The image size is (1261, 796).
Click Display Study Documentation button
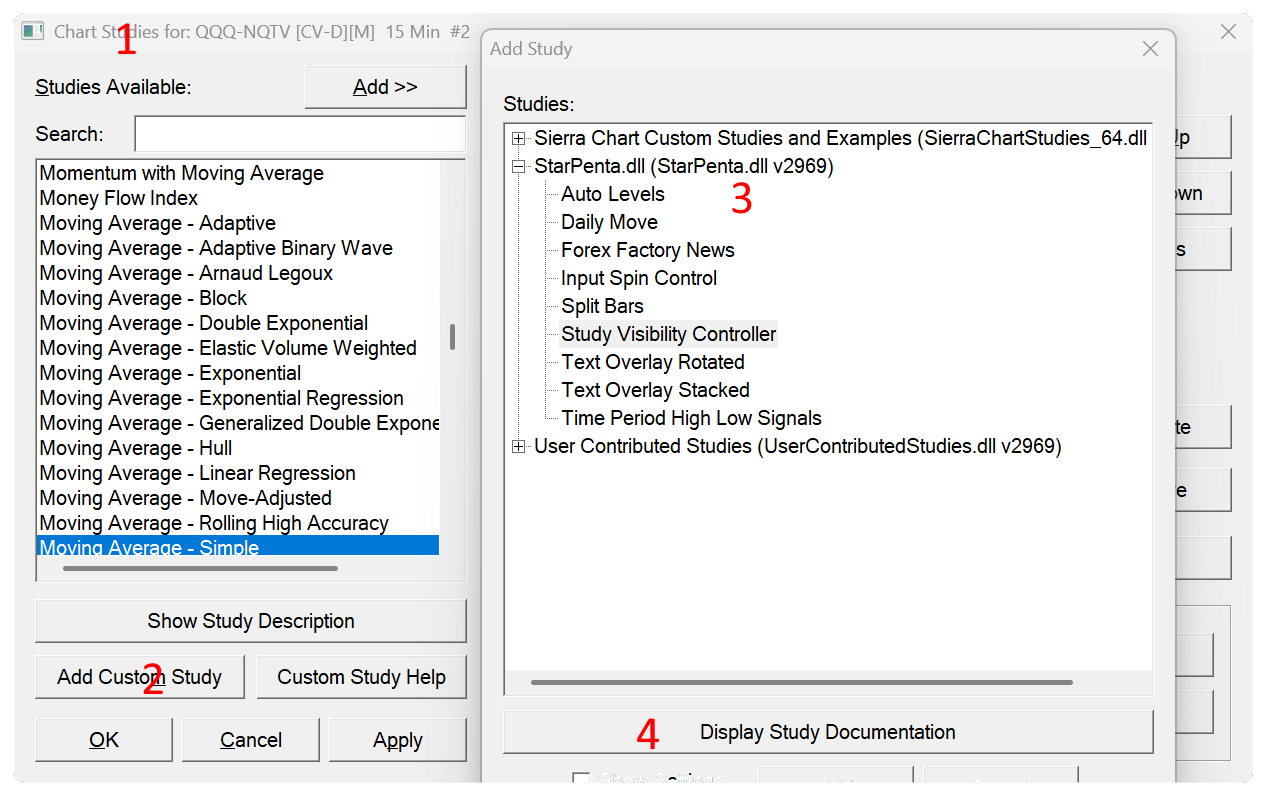828,732
